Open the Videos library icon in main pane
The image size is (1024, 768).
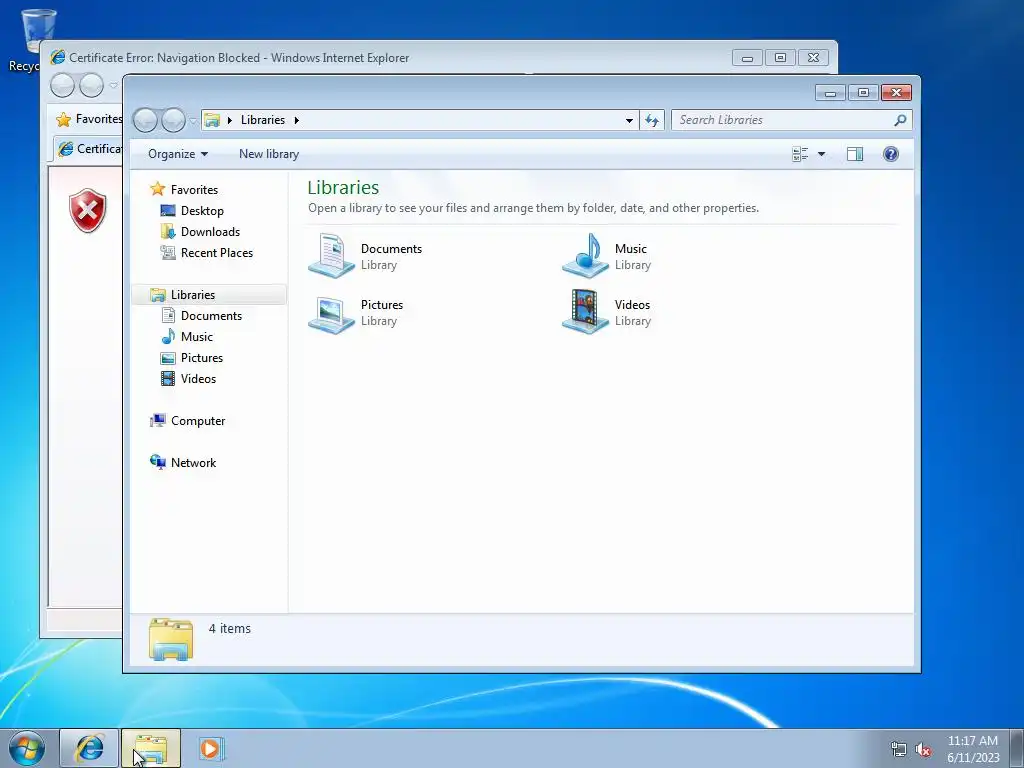(x=585, y=312)
